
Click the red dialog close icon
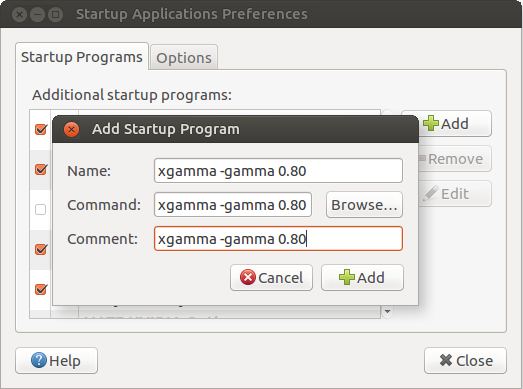[71, 129]
